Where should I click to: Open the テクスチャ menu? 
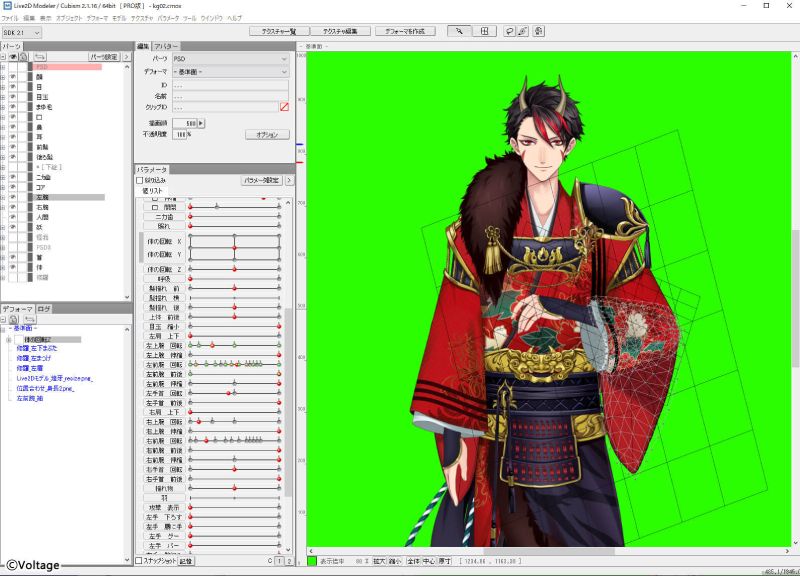[142, 18]
